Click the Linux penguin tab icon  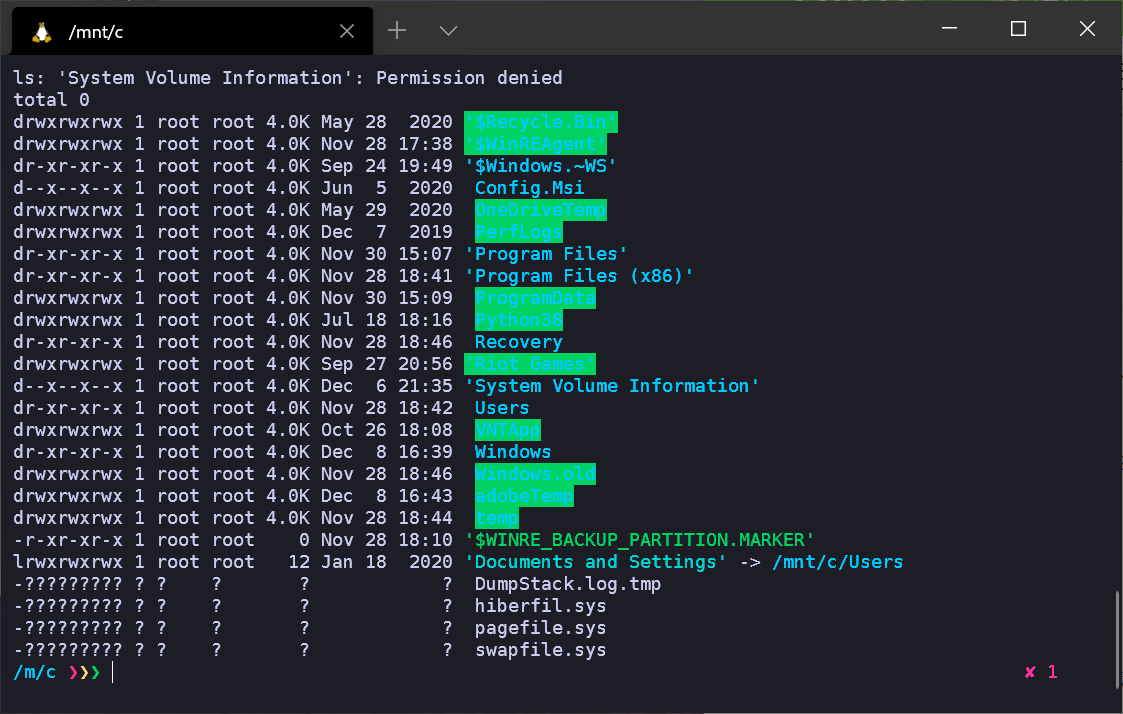coord(42,32)
